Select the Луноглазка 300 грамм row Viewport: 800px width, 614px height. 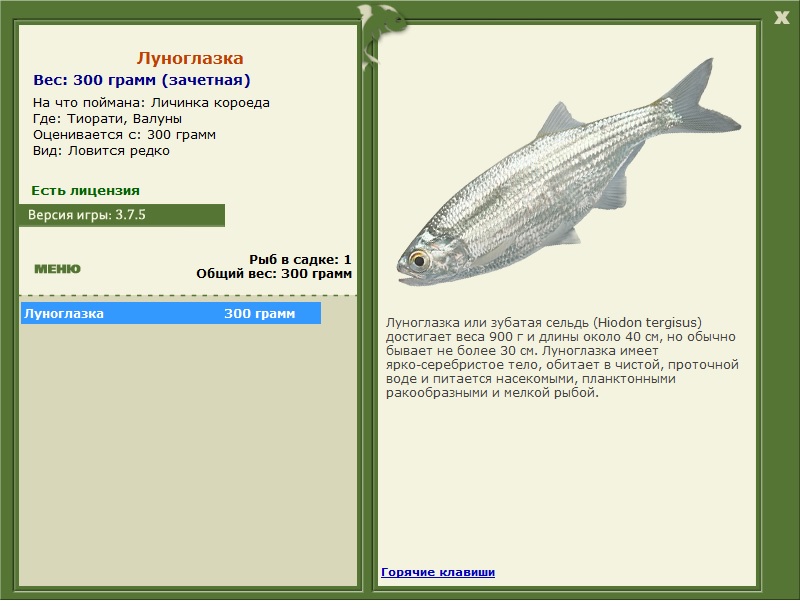coord(171,313)
